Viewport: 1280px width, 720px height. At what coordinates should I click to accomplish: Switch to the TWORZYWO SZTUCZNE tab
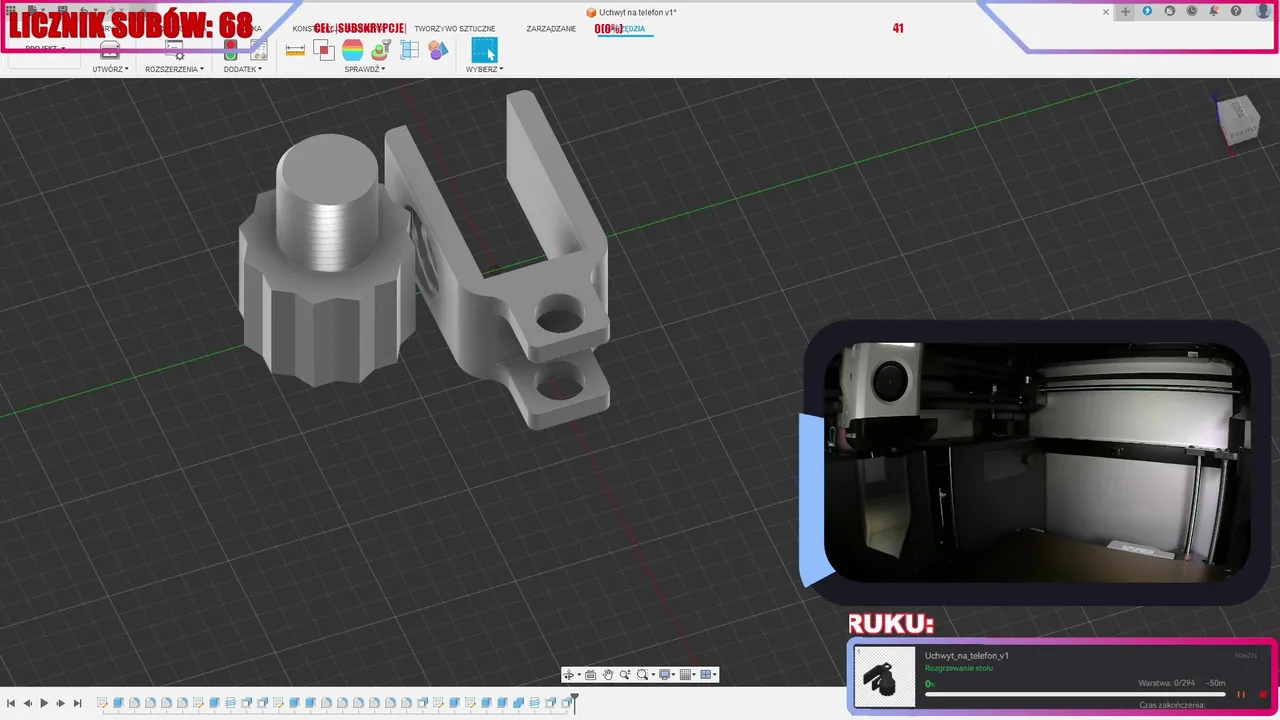coord(455,29)
